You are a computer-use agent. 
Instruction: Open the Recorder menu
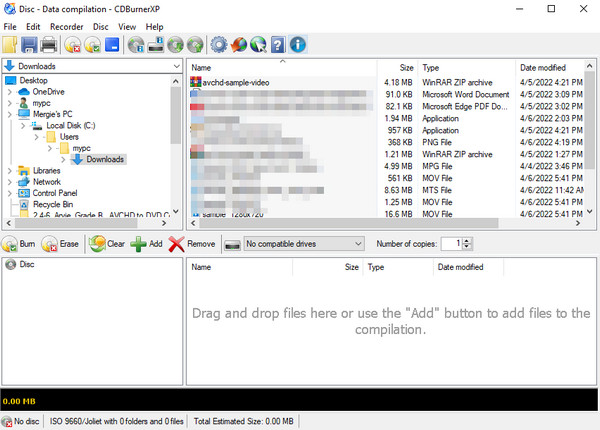coord(67,27)
